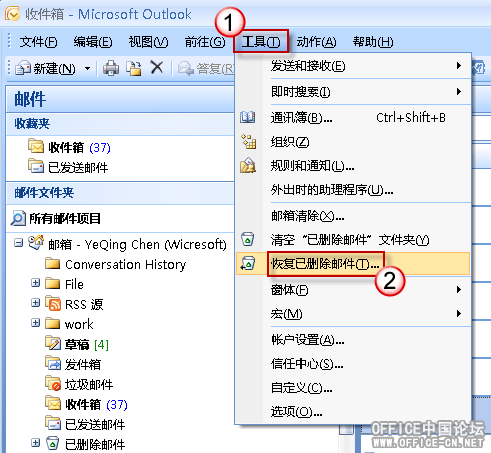Expand Send/Receive (发送和接收) submenu
Viewport: 491px width, 453px height.
(353, 66)
